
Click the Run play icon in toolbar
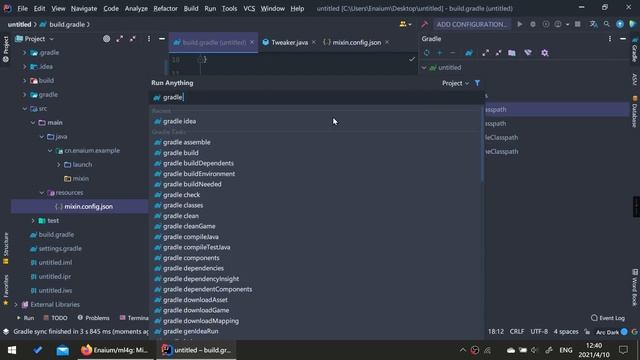[x=520, y=24]
